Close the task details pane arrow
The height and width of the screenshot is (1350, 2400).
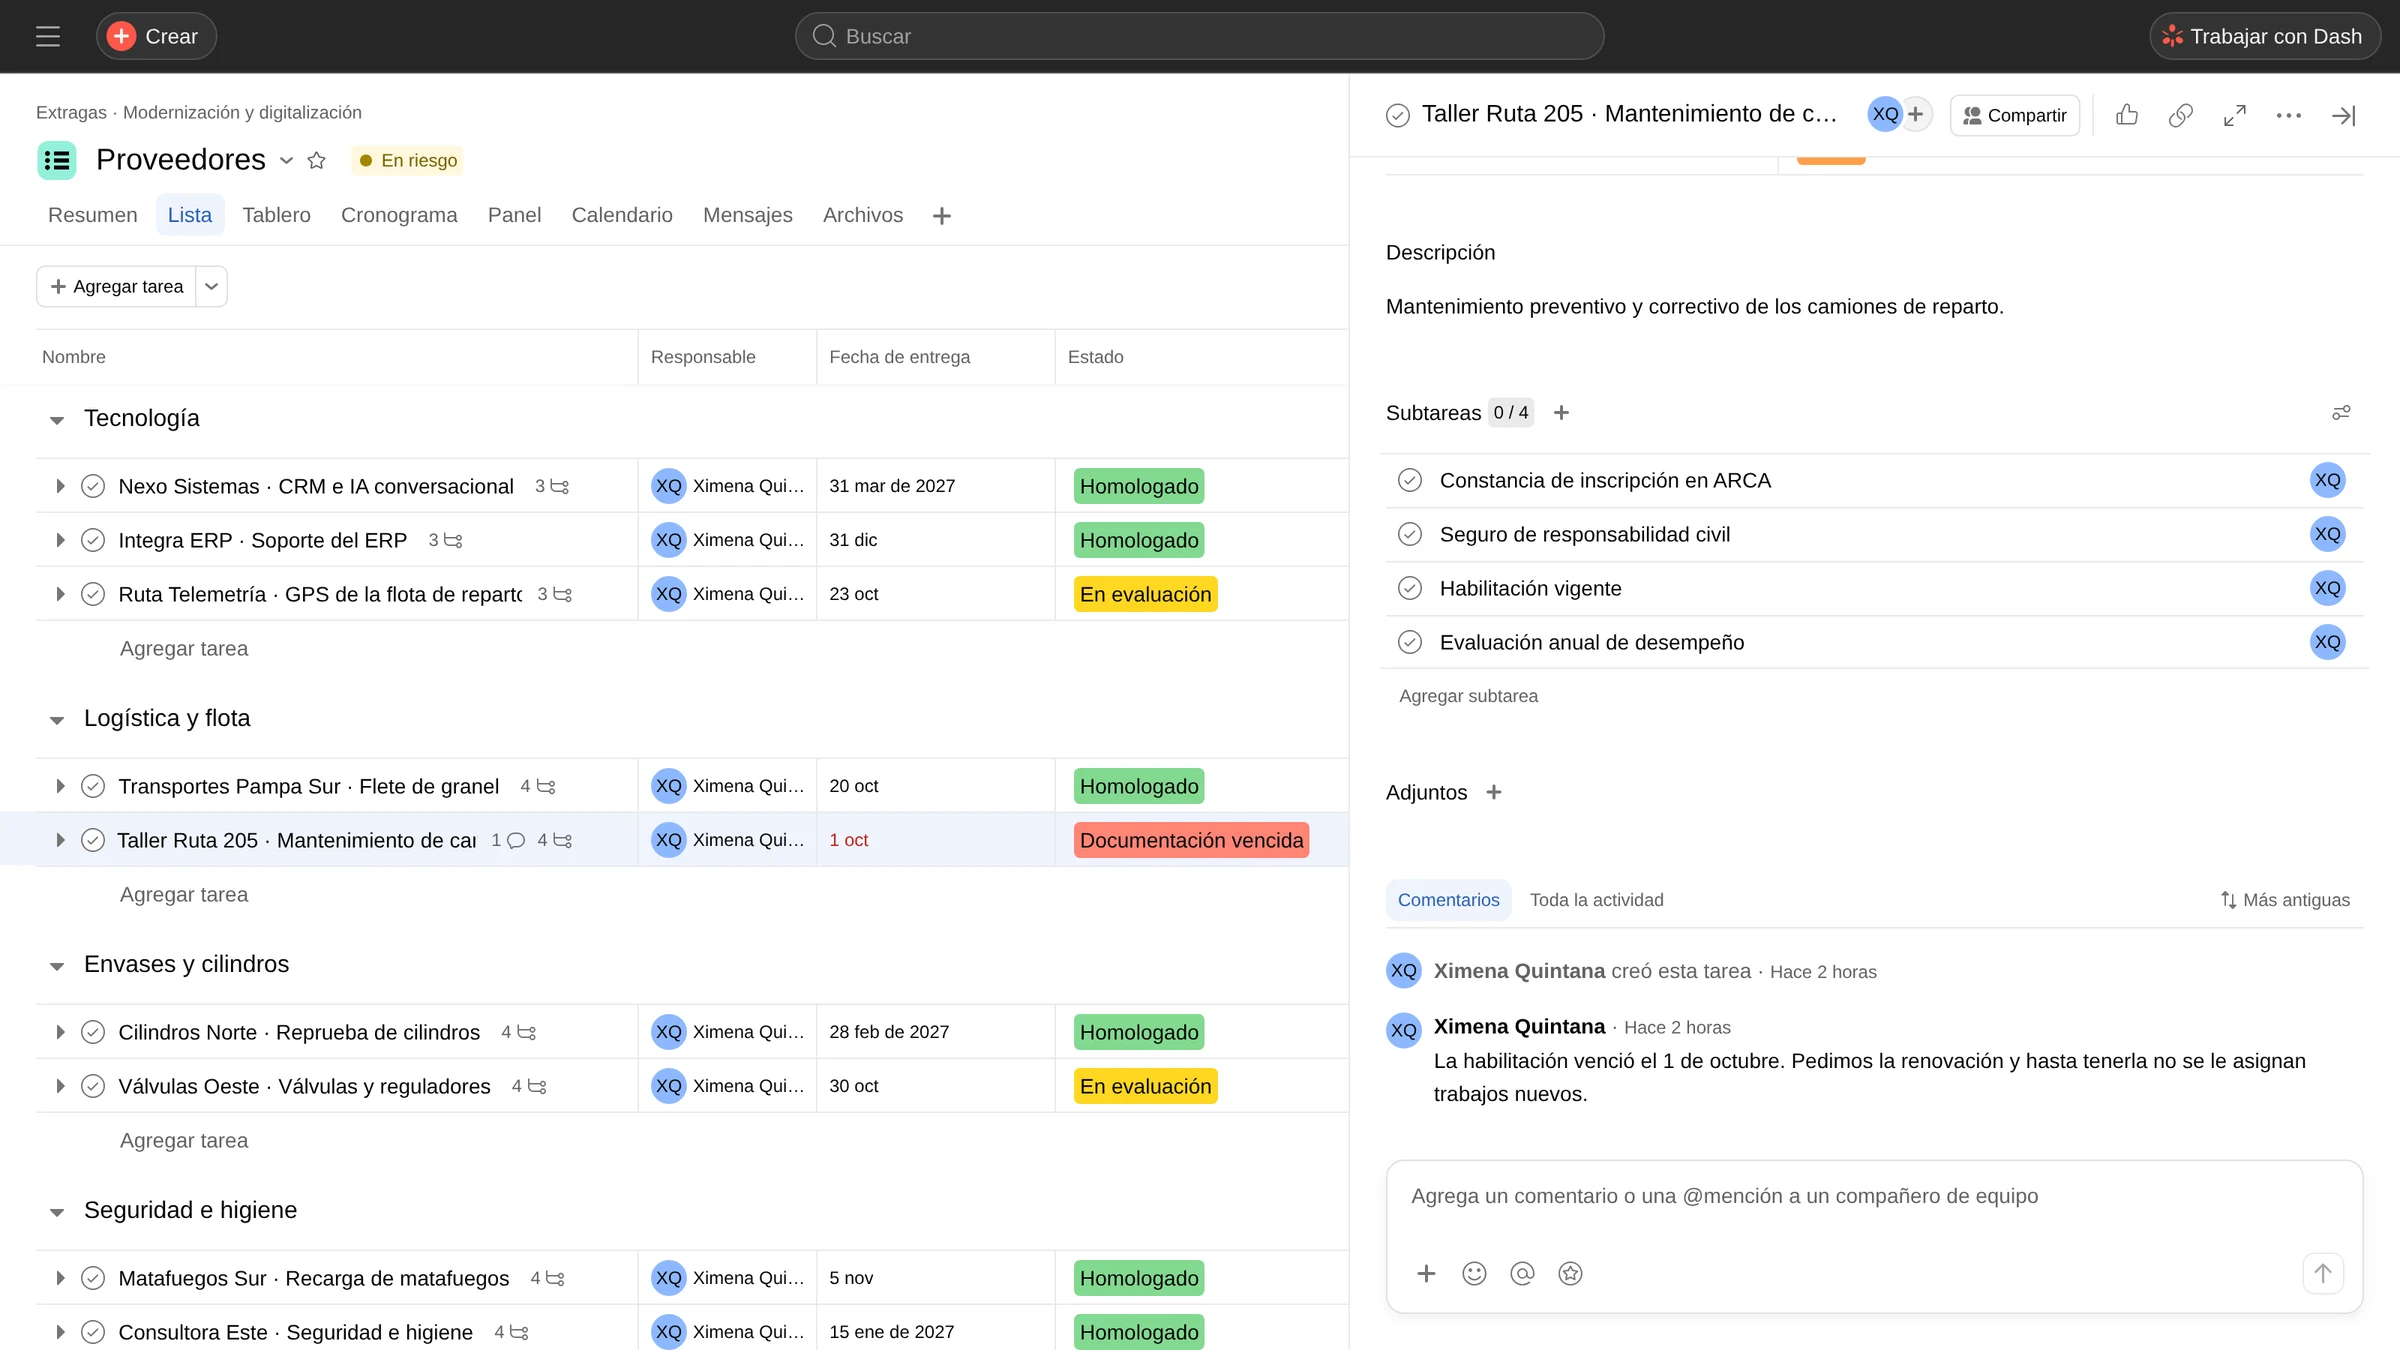coord(2343,115)
